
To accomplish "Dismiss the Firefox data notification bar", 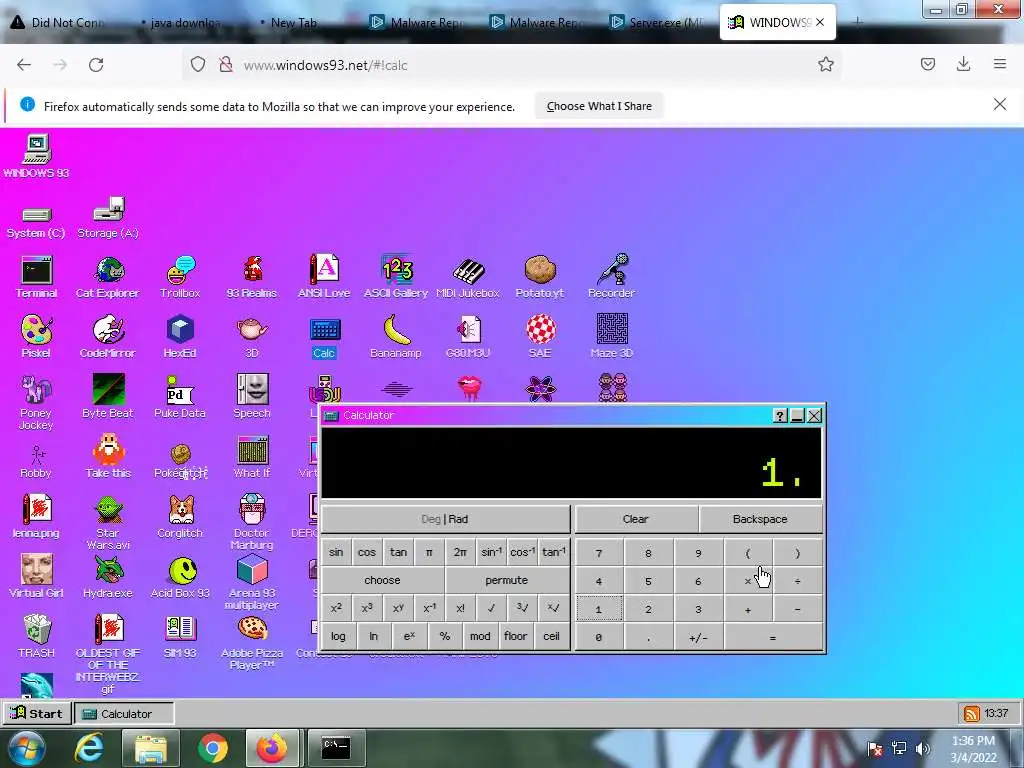I will coord(999,104).
